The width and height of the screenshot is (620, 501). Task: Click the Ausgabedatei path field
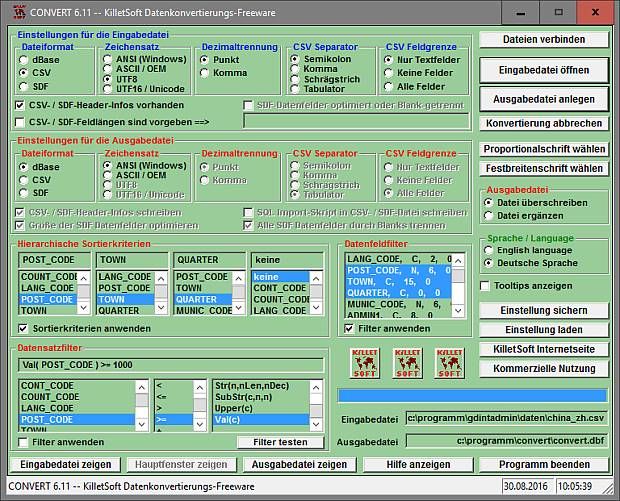tap(507, 441)
